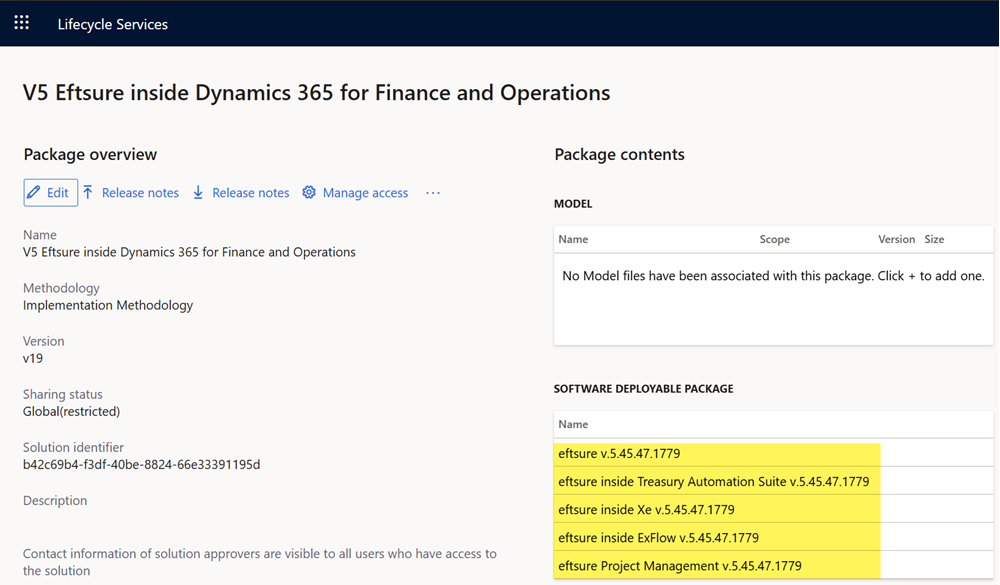This screenshot has height=585, width=1000.
Task: Click the download arrow Release notes icon
Action: click(198, 192)
